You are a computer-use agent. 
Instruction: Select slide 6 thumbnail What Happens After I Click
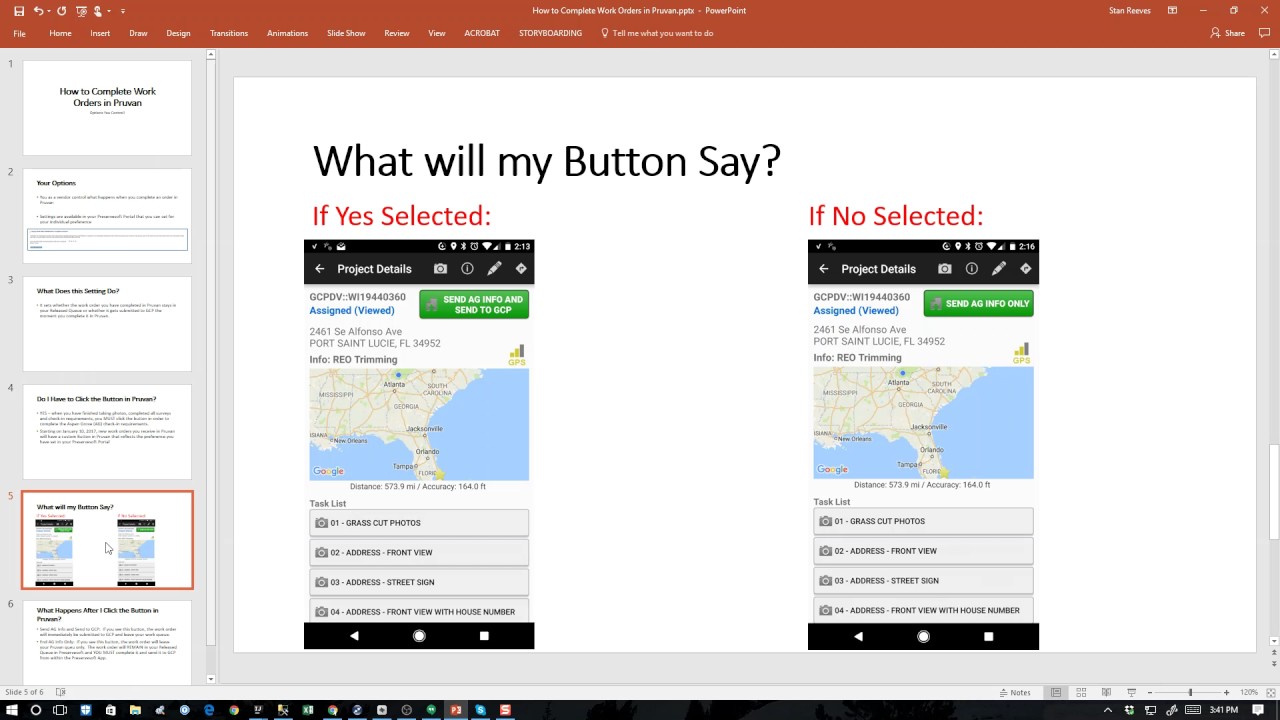tap(107, 643)
